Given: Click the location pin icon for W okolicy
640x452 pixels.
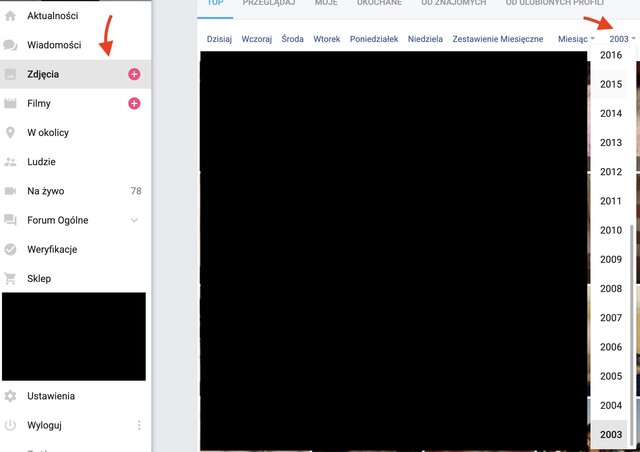Looking at the screenshot, I should 10,133.
